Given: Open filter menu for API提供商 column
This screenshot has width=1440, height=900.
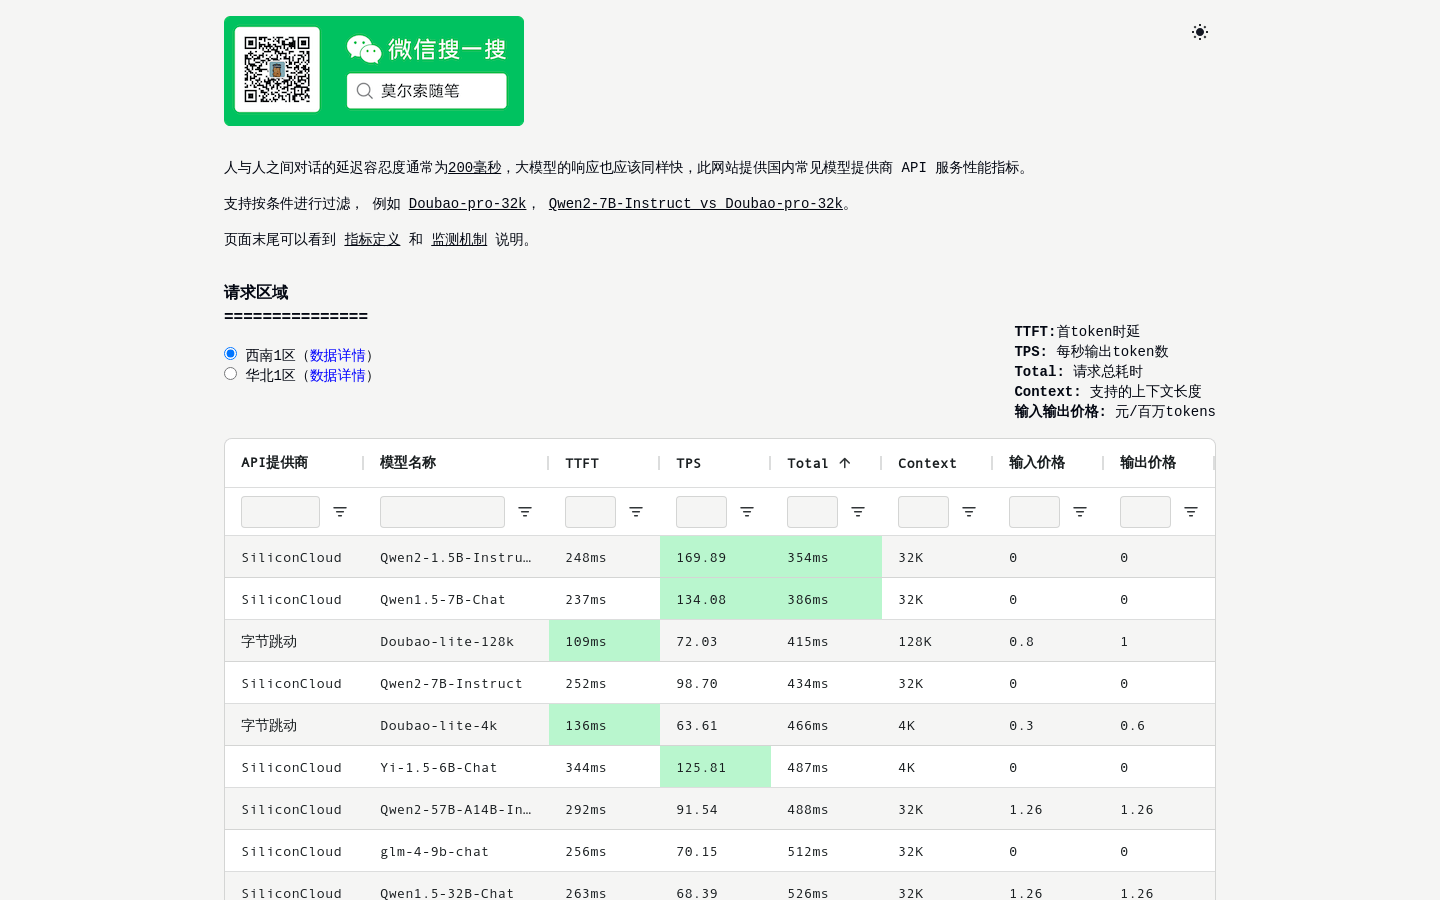Looking at the screenshot, I should pyautogui.click(x=340, y=512).
